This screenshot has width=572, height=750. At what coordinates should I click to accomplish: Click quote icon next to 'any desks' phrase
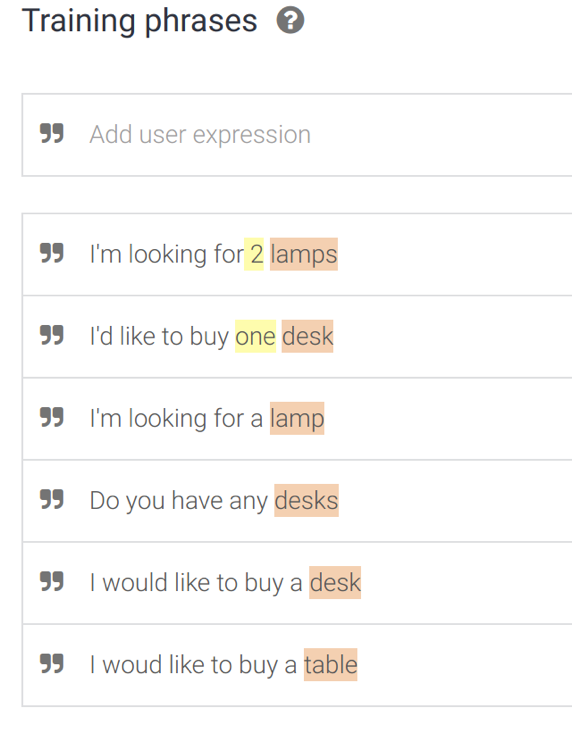pos(52,499)
